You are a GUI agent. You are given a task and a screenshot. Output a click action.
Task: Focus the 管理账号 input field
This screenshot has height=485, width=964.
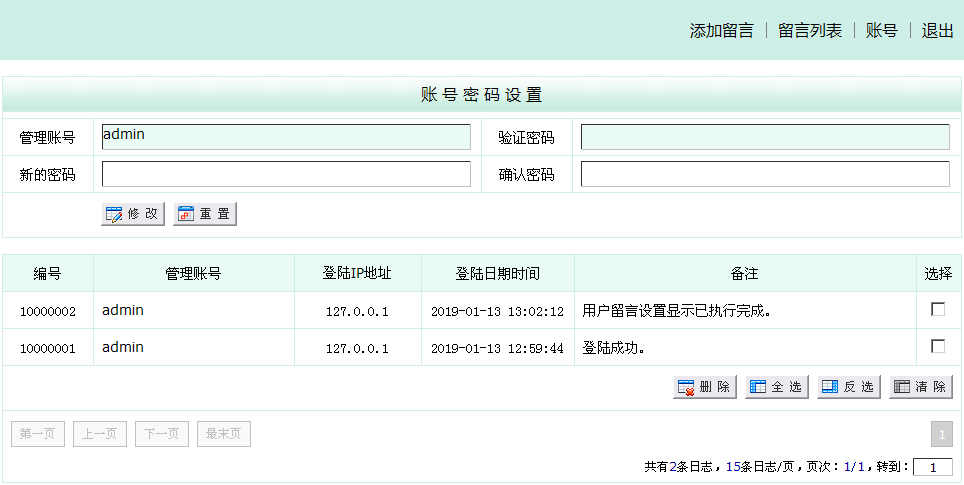tap(286, 137)
